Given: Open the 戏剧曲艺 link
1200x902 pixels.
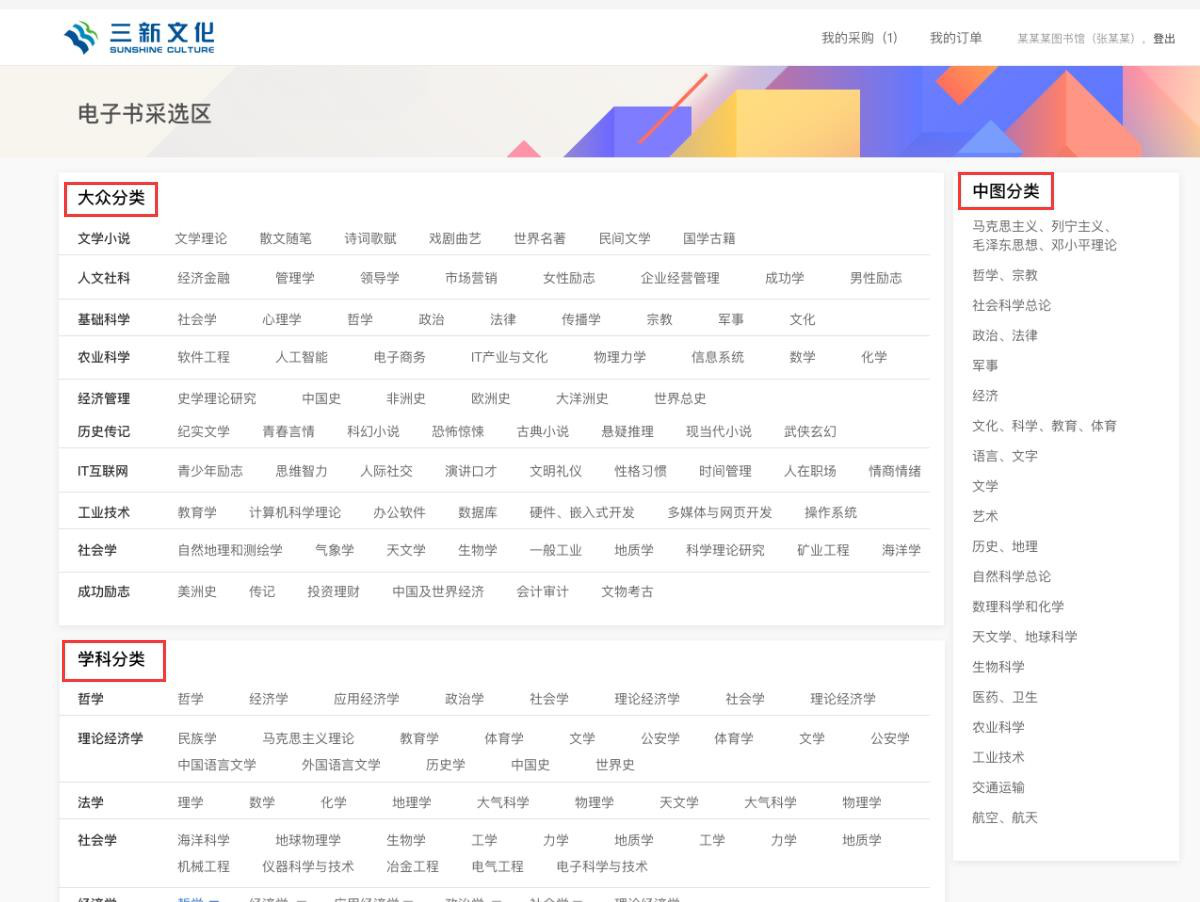Looking at the screenshot, I should 455,238.
